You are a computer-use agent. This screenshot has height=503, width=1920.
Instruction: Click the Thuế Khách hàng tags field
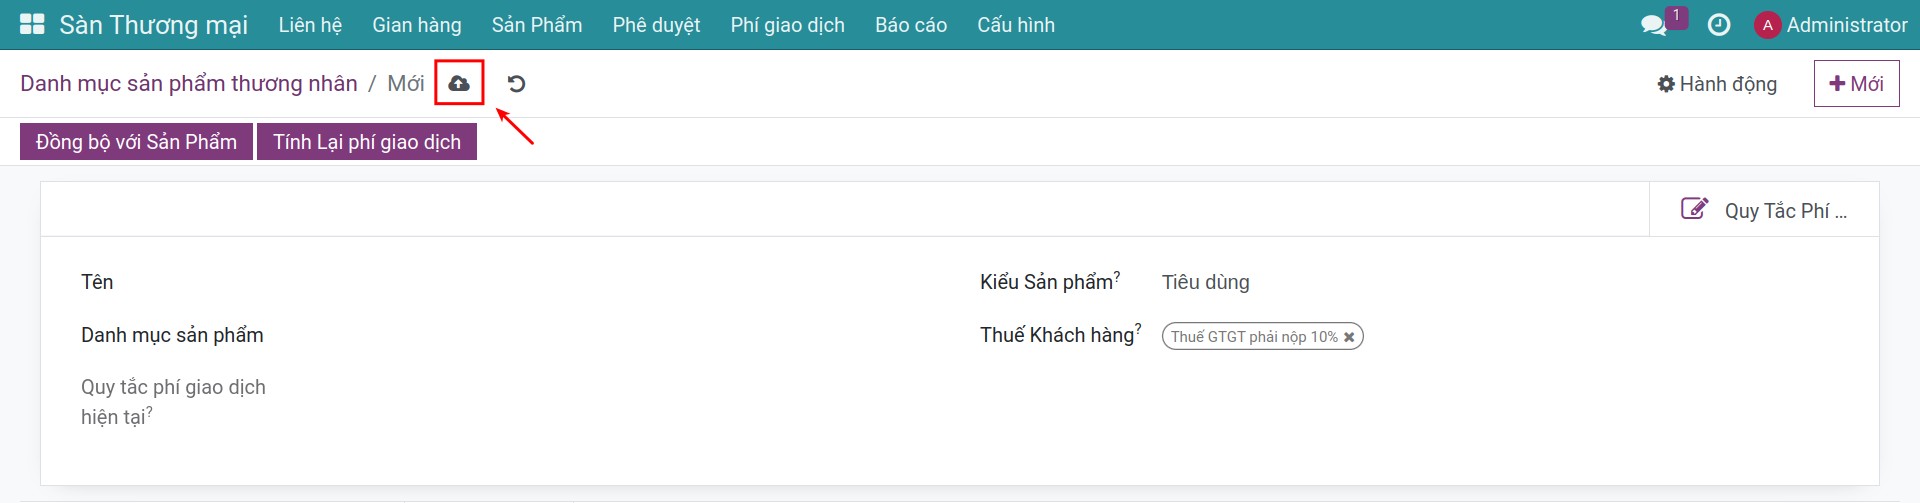1500,336
